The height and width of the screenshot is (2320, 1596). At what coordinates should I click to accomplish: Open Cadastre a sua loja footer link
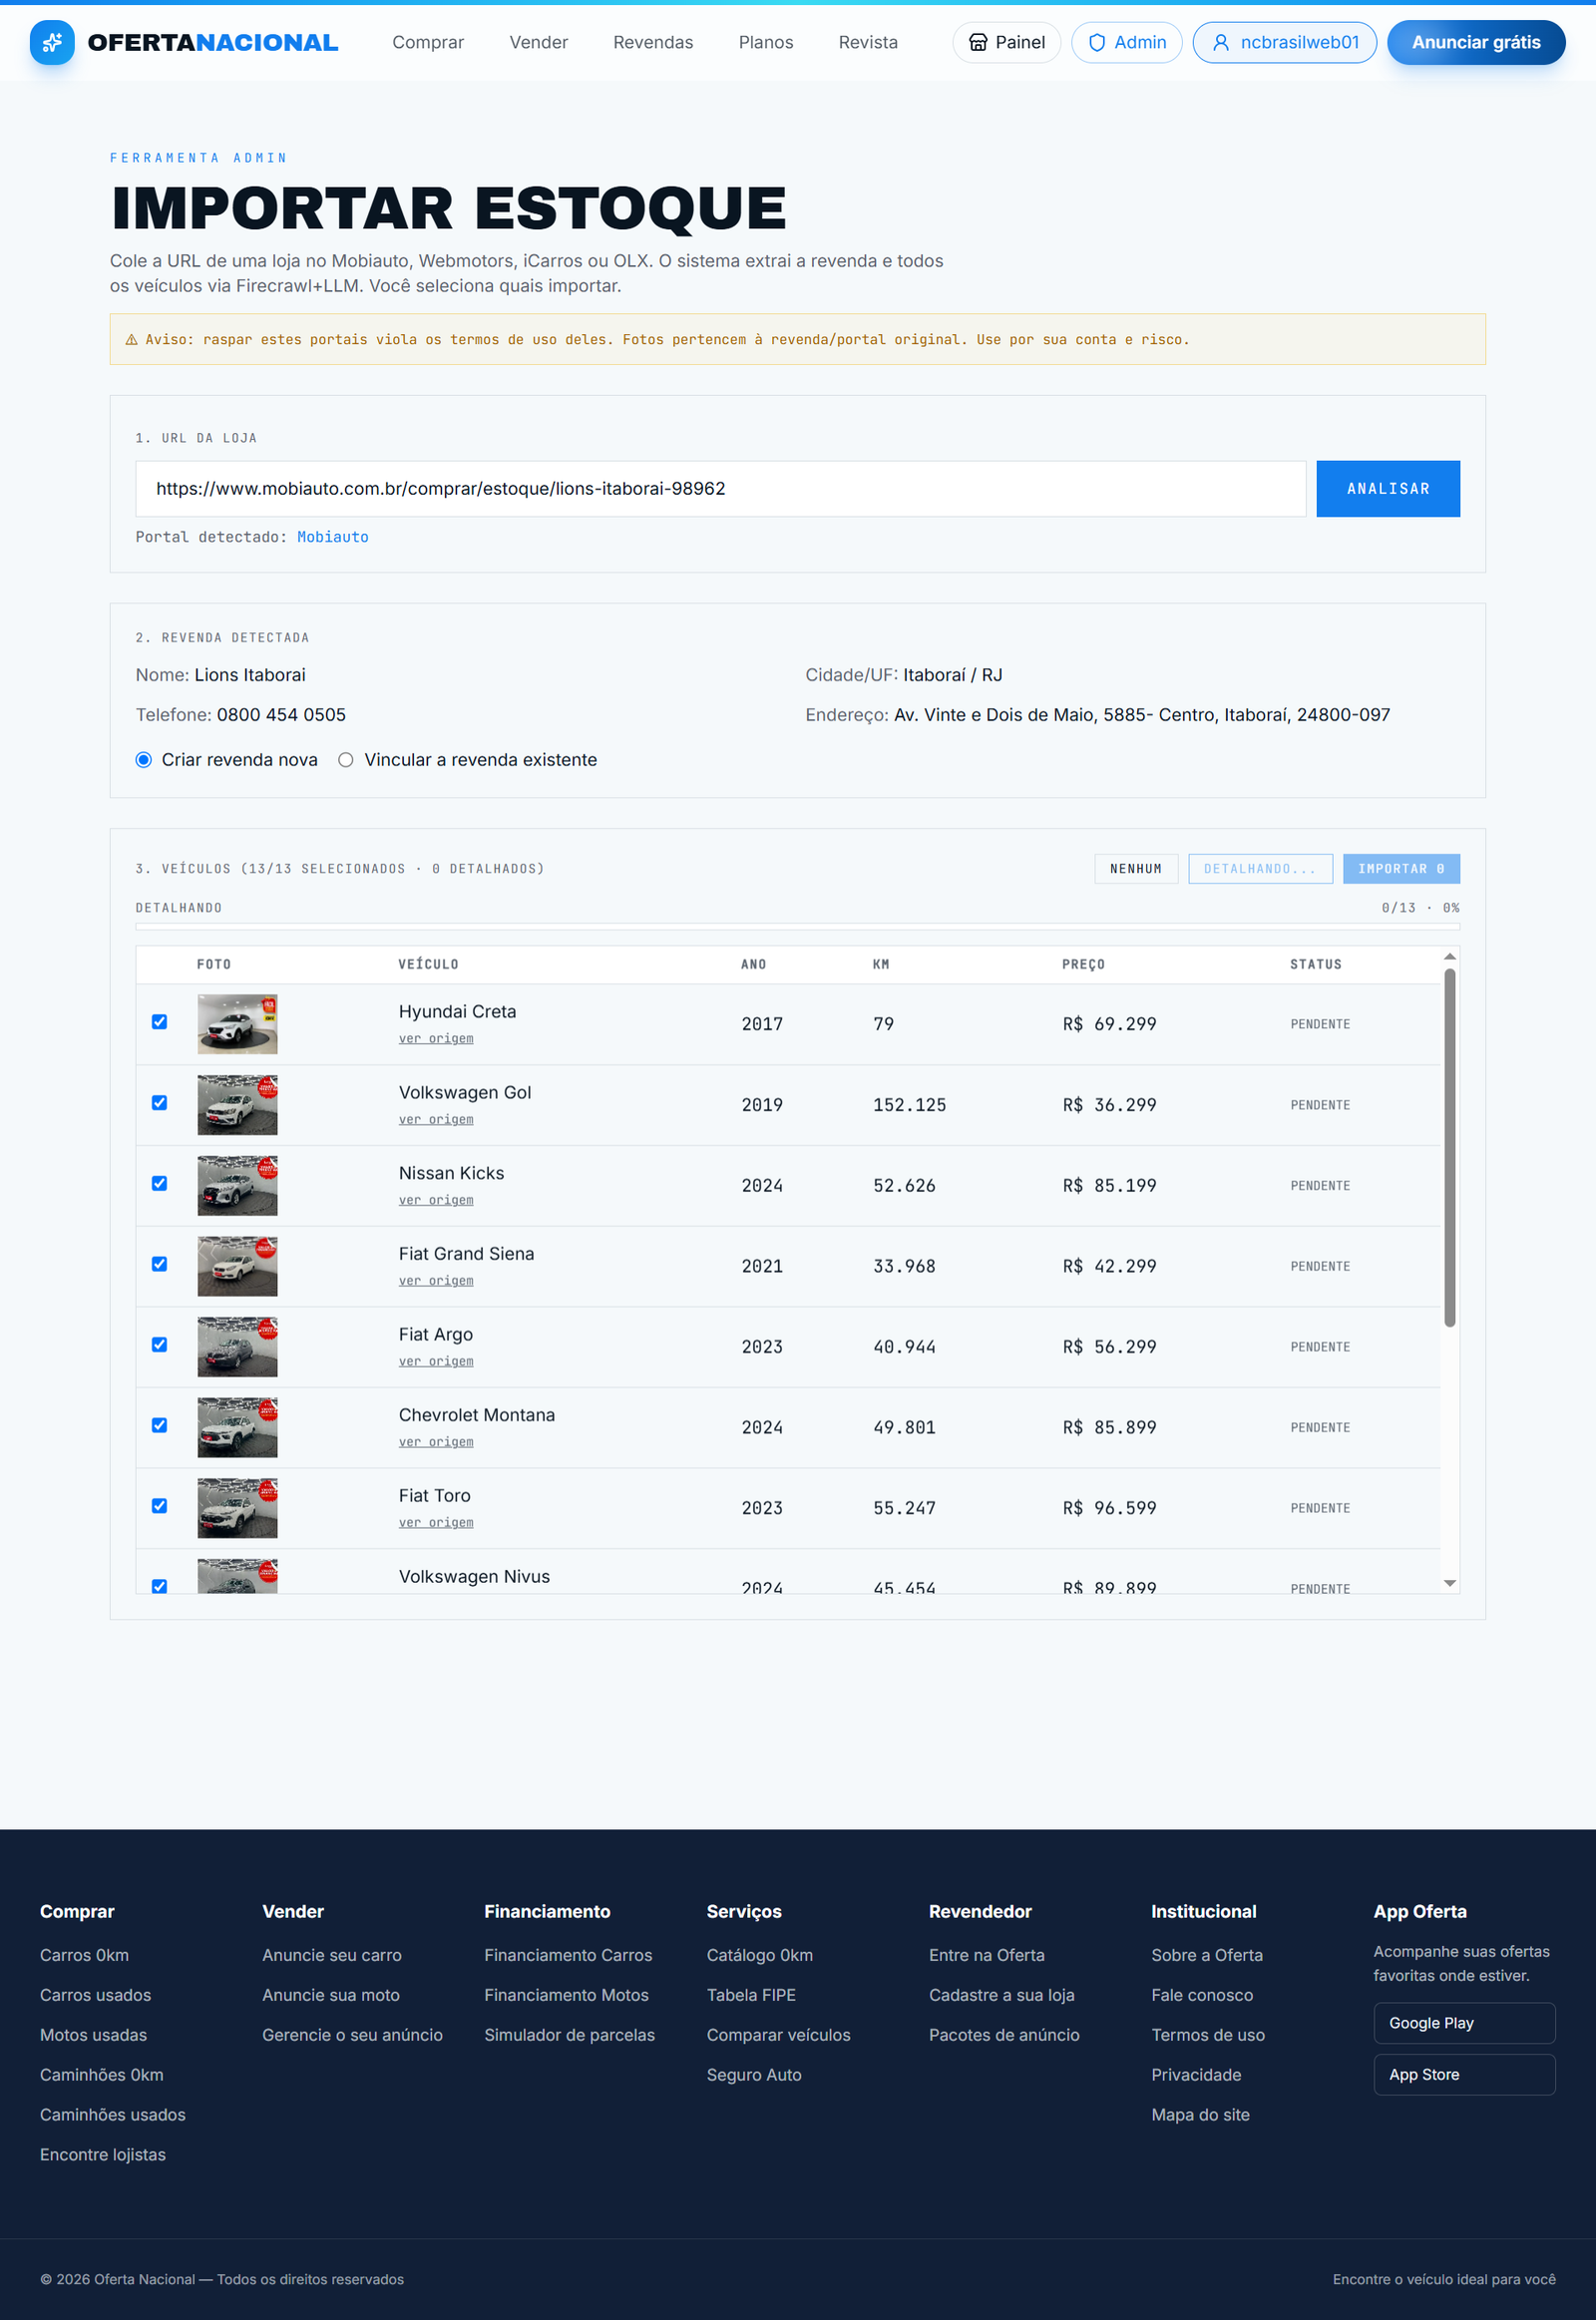click(x=1002, y=1995)
